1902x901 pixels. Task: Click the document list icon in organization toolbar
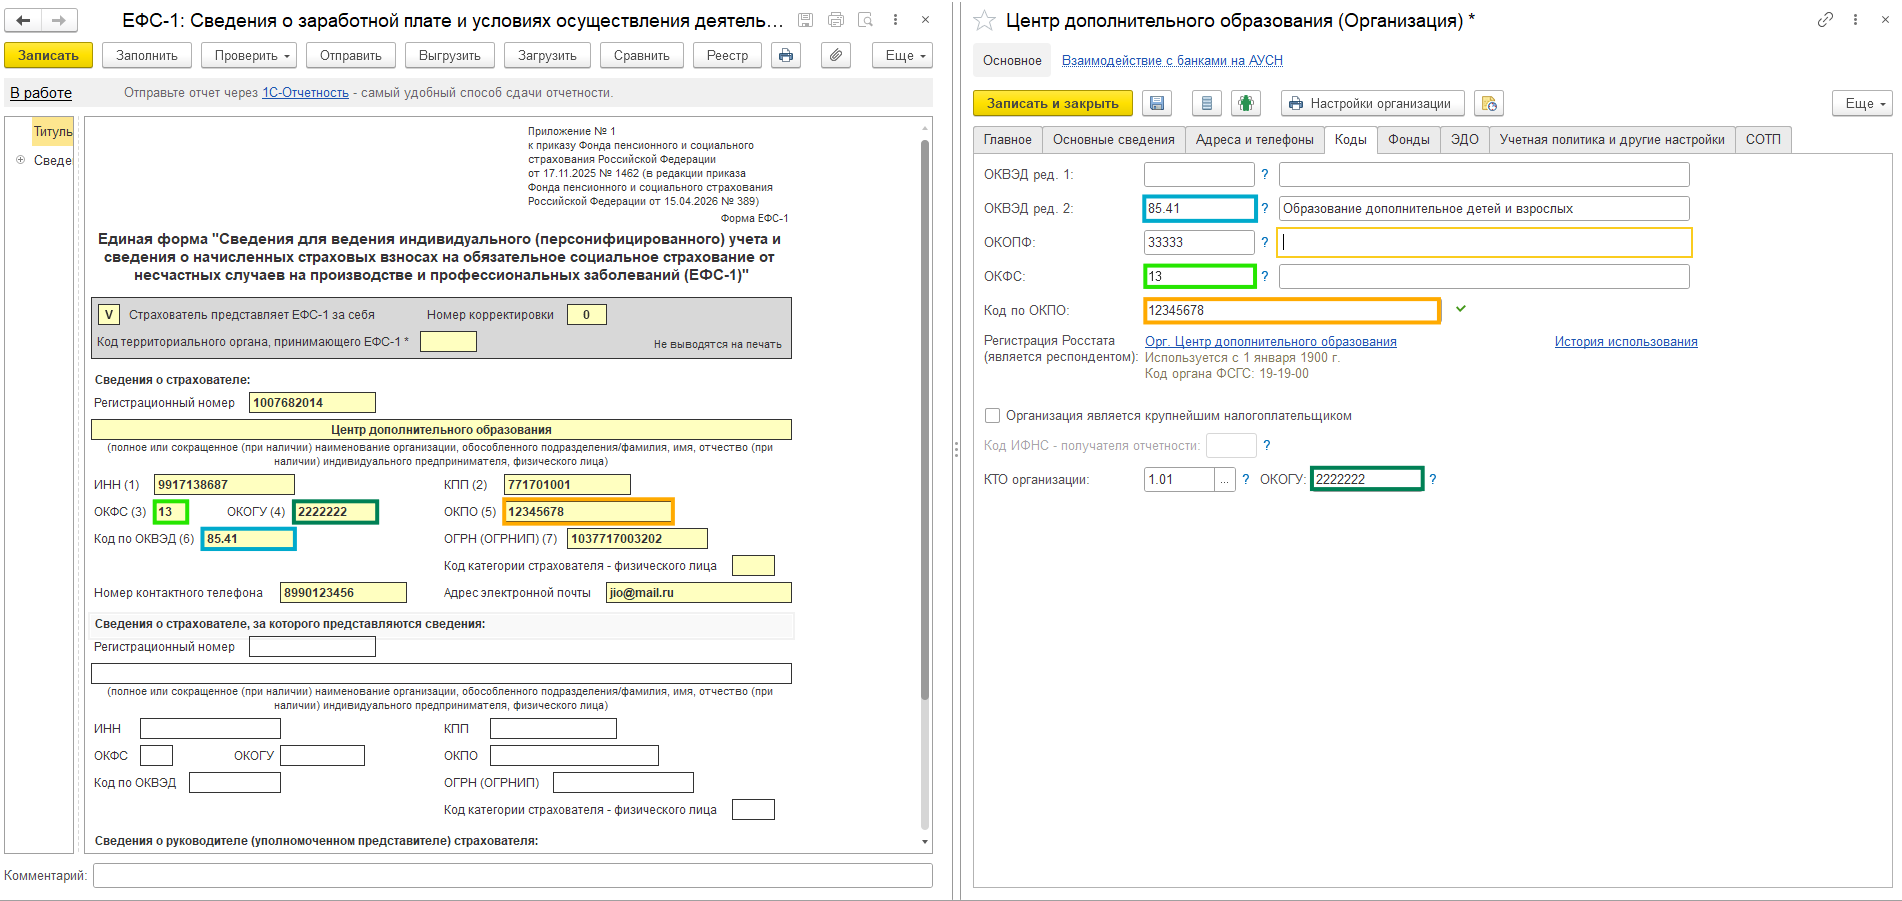tap(1207, 103)
